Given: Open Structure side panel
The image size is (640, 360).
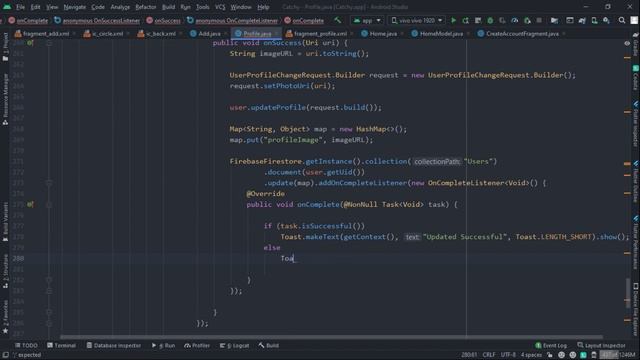Looking at the screenshot, I should click(5, 271).
